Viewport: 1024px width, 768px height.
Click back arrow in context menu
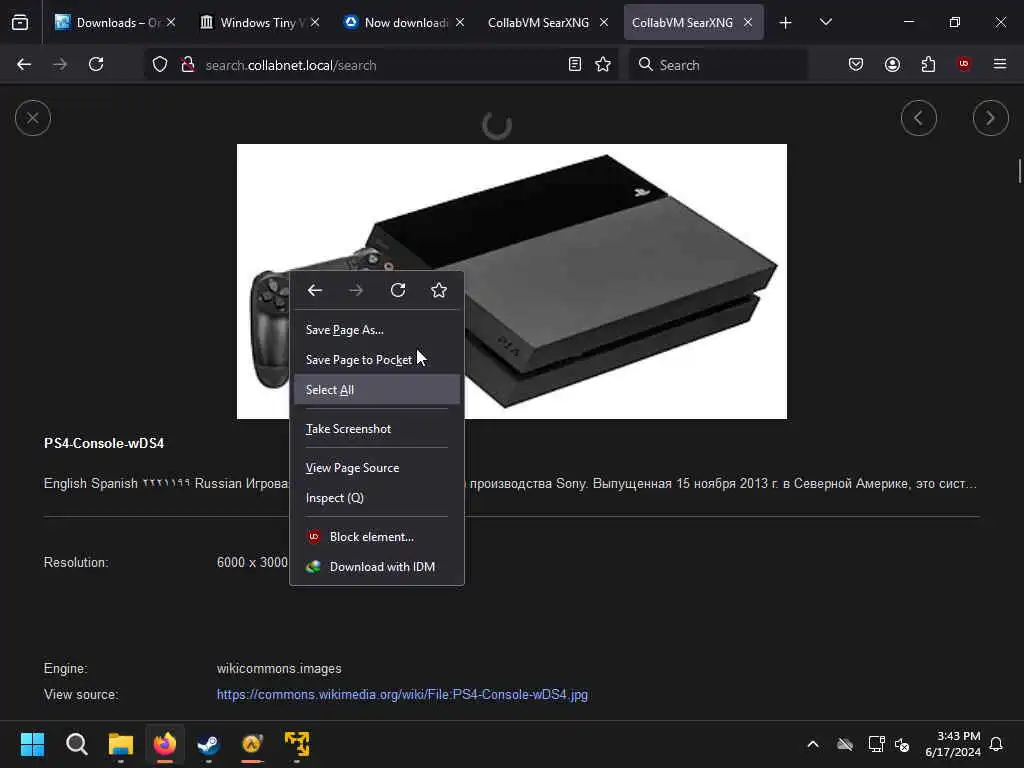(x=315, y=290)
